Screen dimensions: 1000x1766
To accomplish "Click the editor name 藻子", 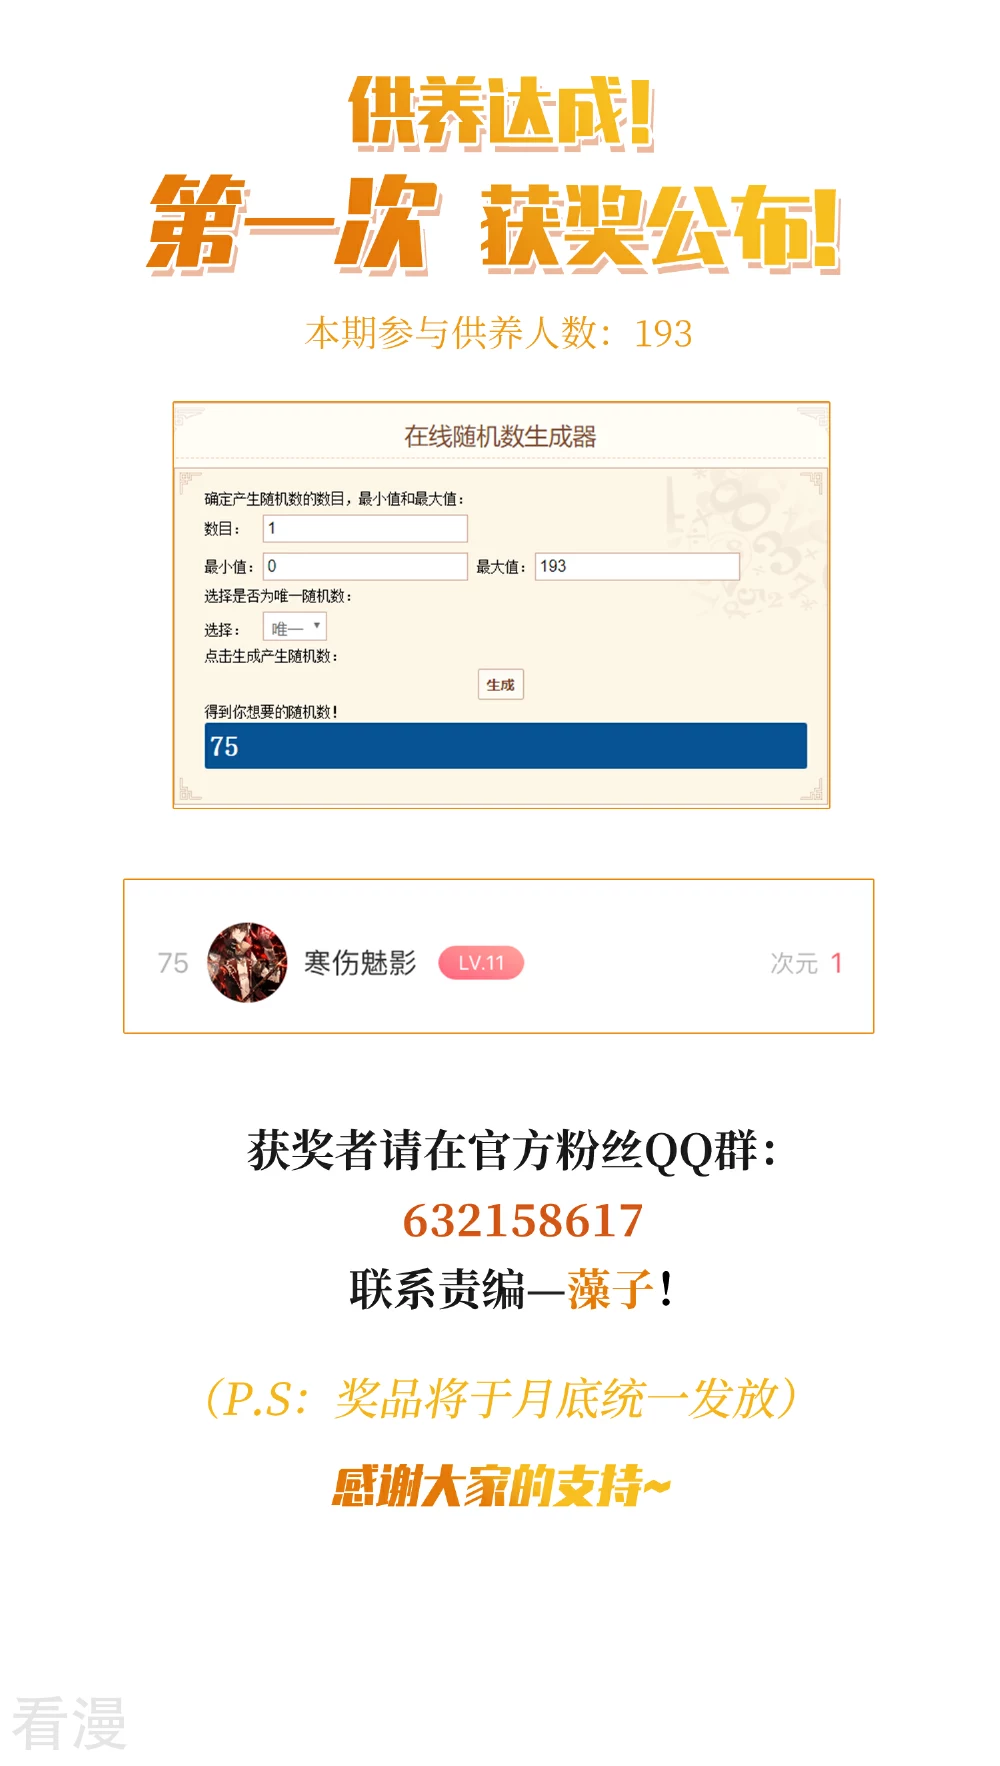I will 610,1289.
